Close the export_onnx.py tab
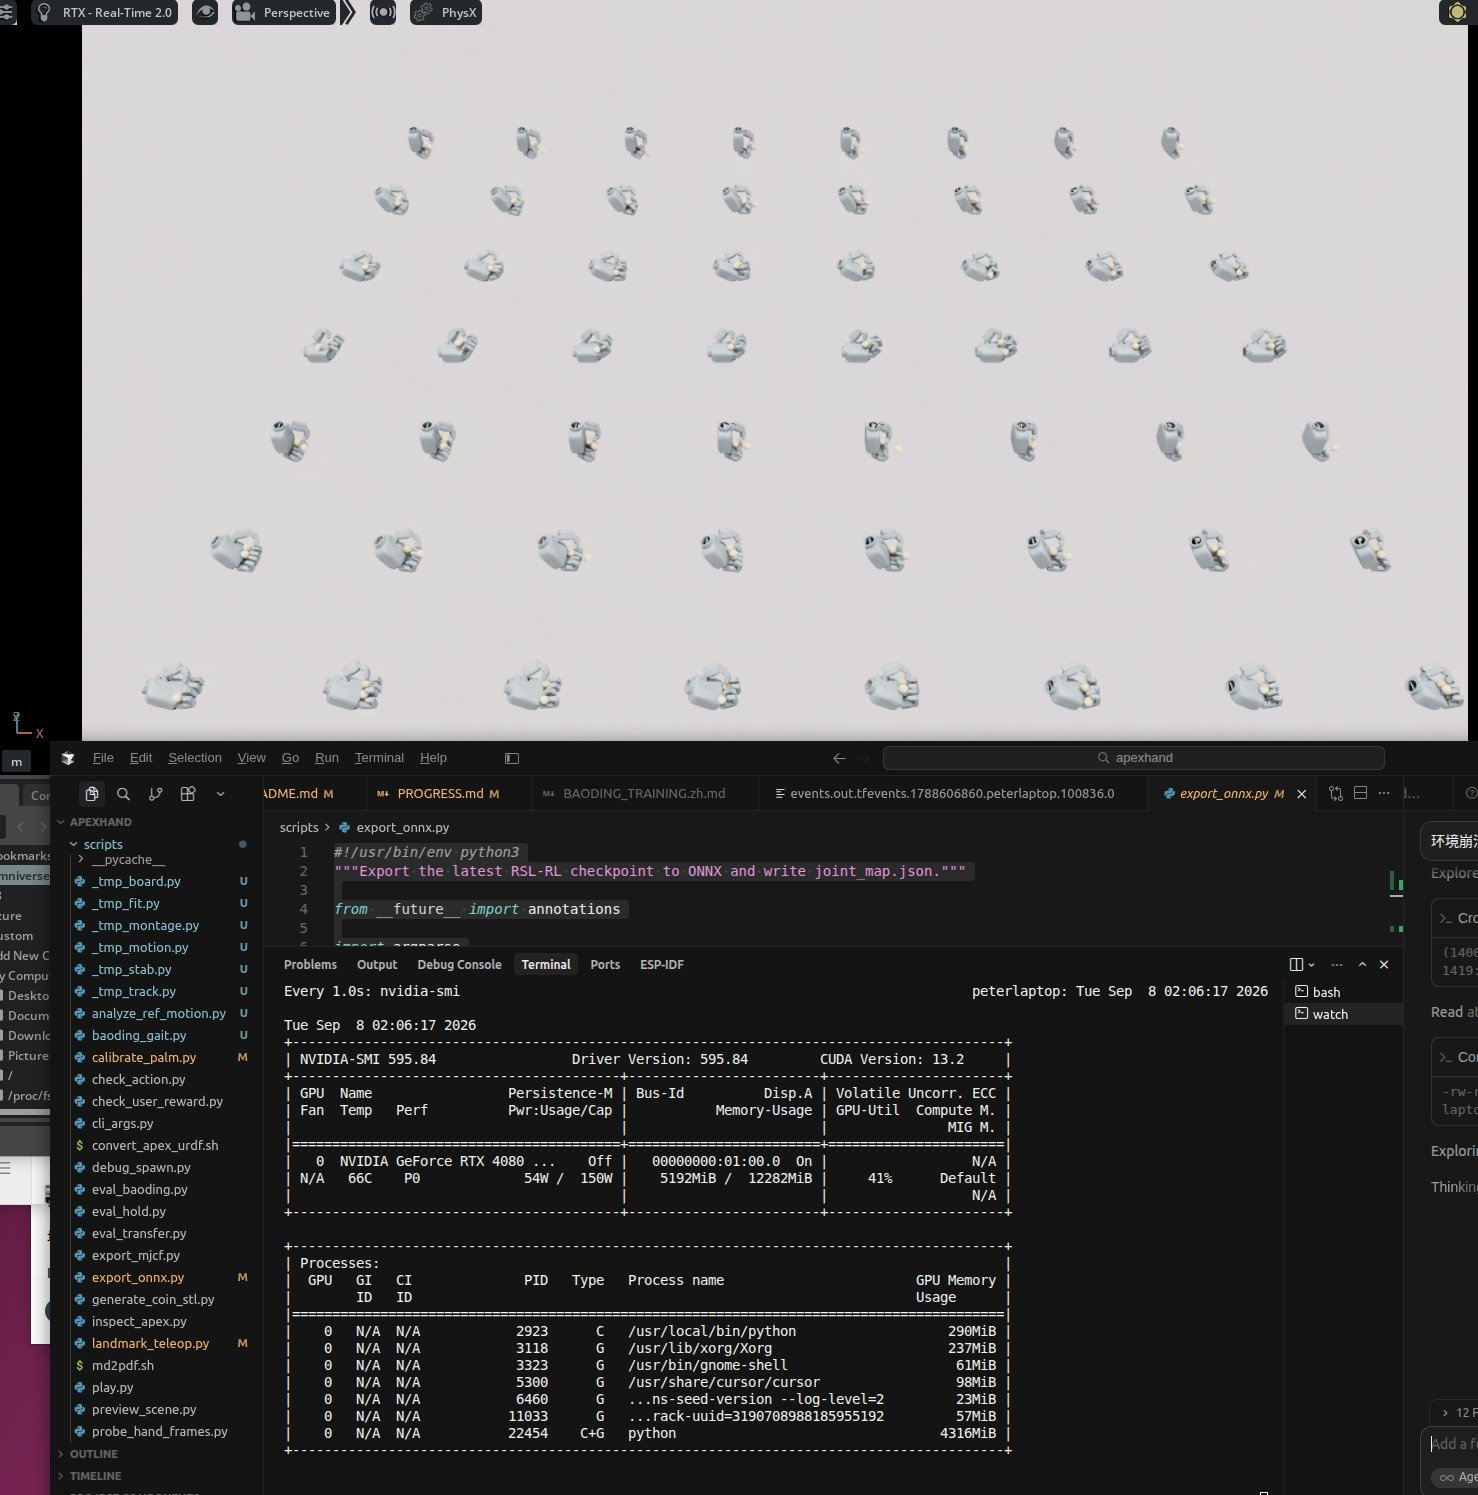This screenshot has width=1478, height=1495. click(1301, 794)
